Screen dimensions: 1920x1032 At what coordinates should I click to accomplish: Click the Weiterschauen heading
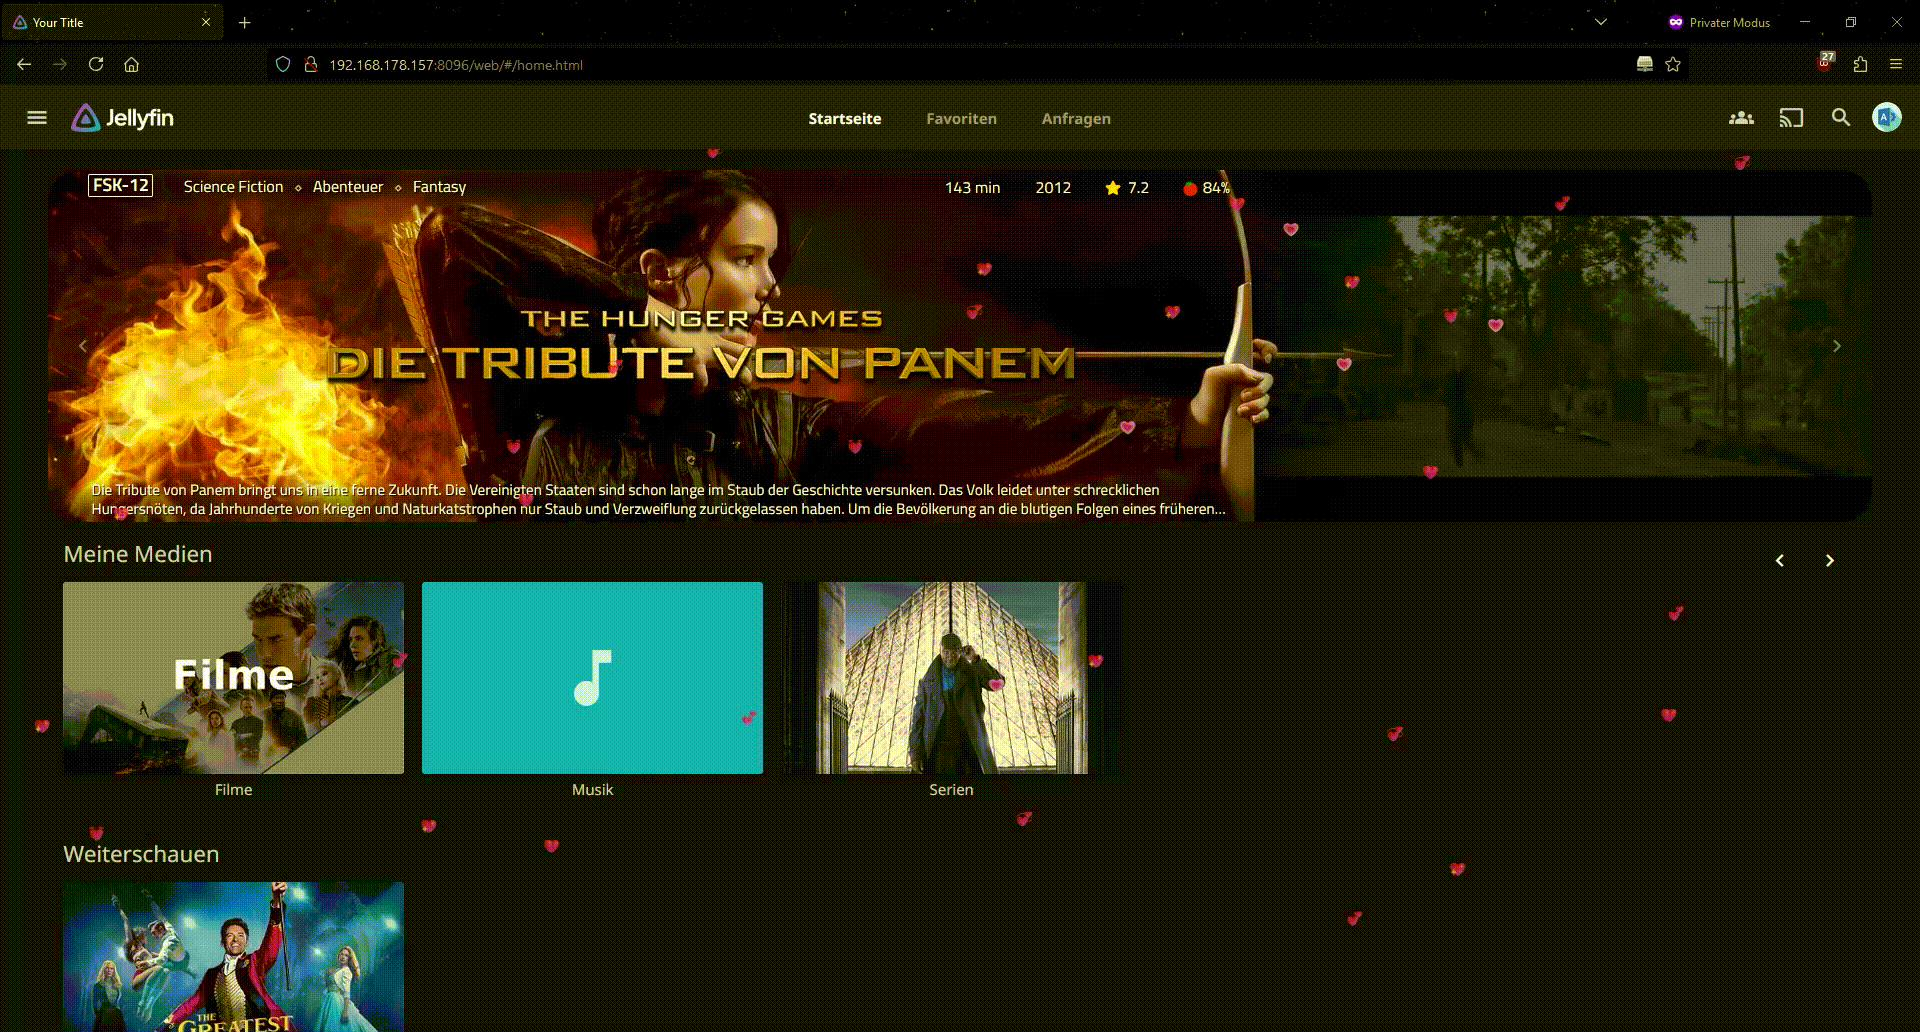click(141, 854)
